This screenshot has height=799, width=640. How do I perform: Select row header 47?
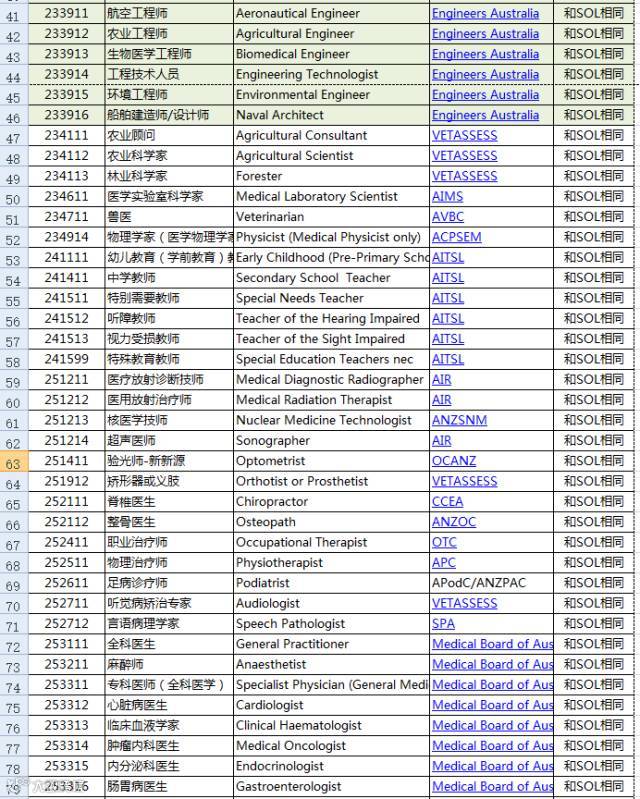[14, 138]
